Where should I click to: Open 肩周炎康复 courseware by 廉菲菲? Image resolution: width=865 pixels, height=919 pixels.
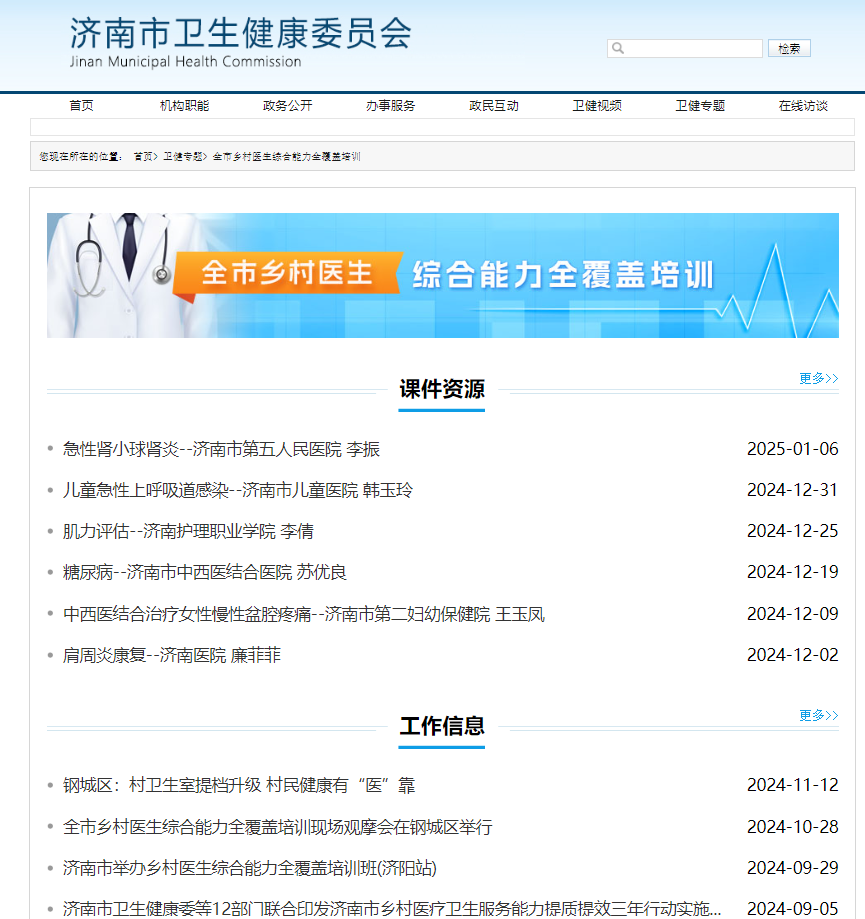171,655
